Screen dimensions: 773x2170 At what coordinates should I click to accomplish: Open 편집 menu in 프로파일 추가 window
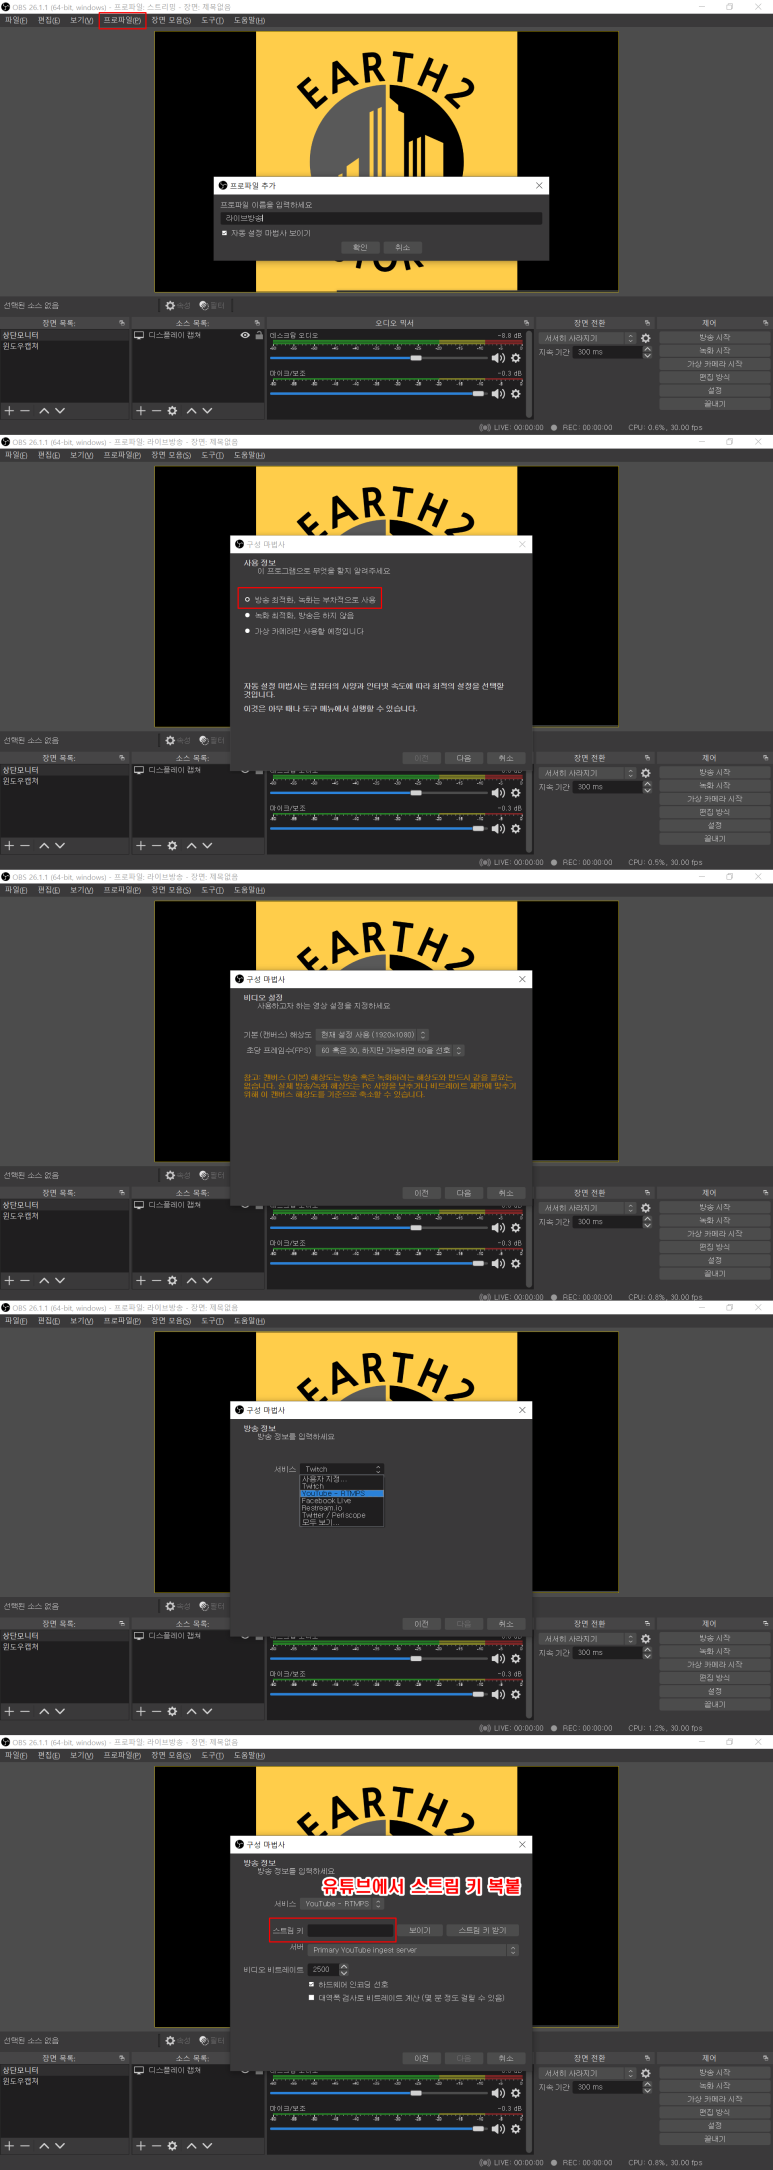[48, 20]
